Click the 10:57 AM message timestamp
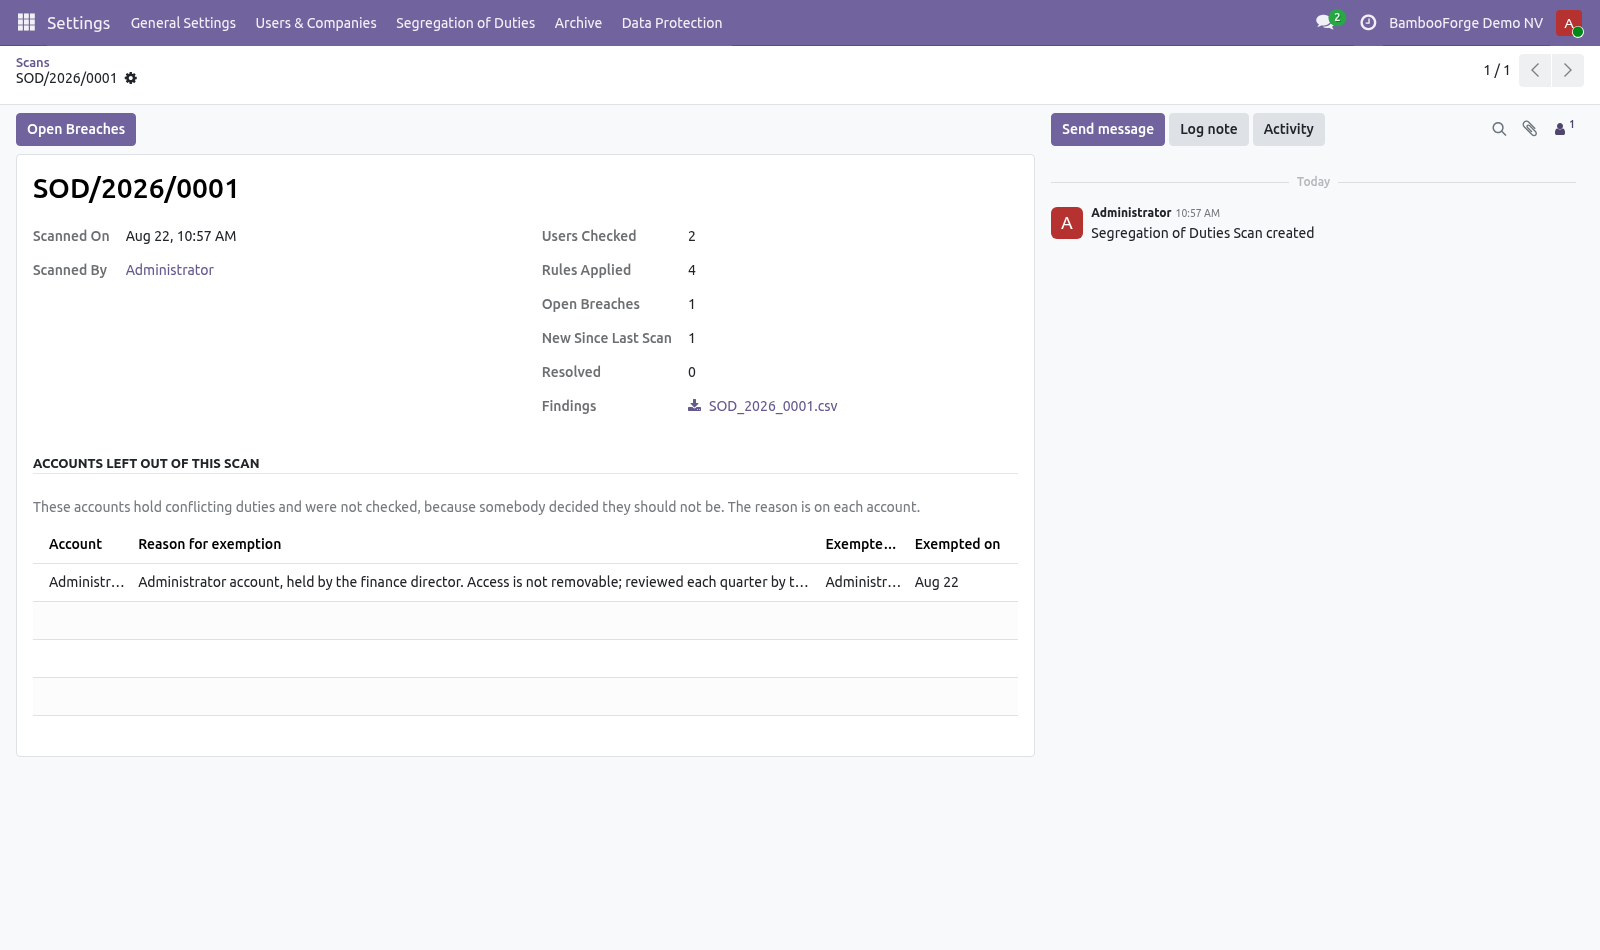This screenshot has height=950, width=1600. (x=1198, y=213)
